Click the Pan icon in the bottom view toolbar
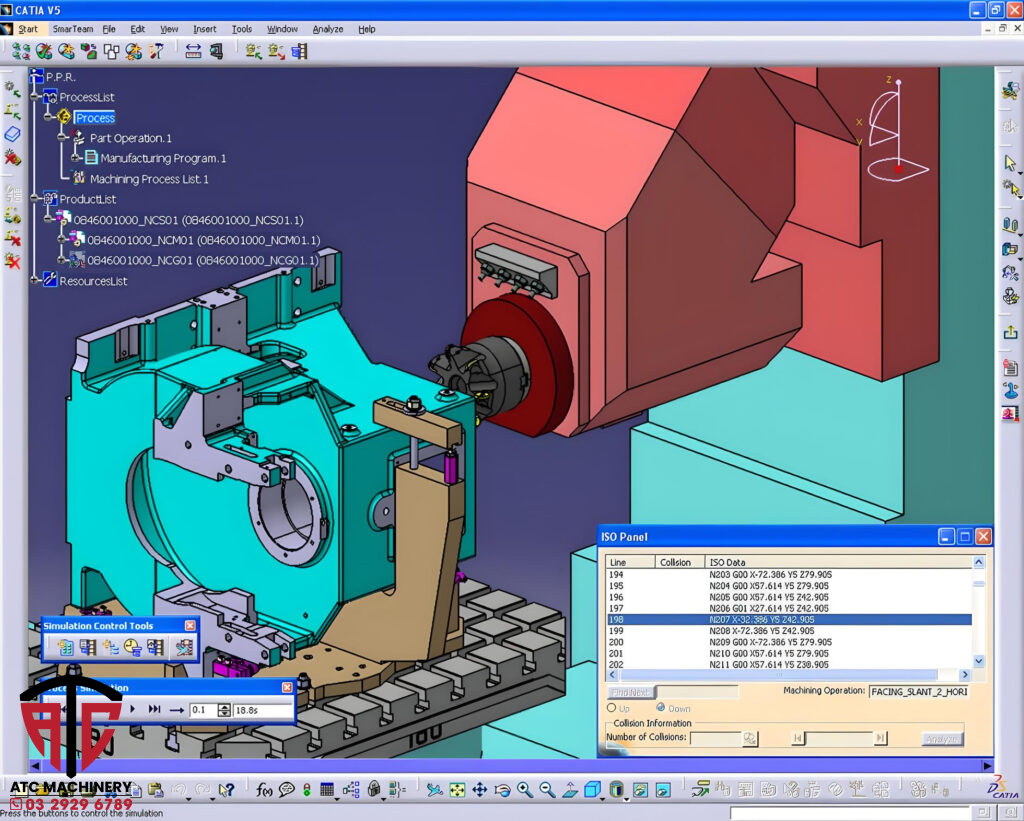 point(479,790)
